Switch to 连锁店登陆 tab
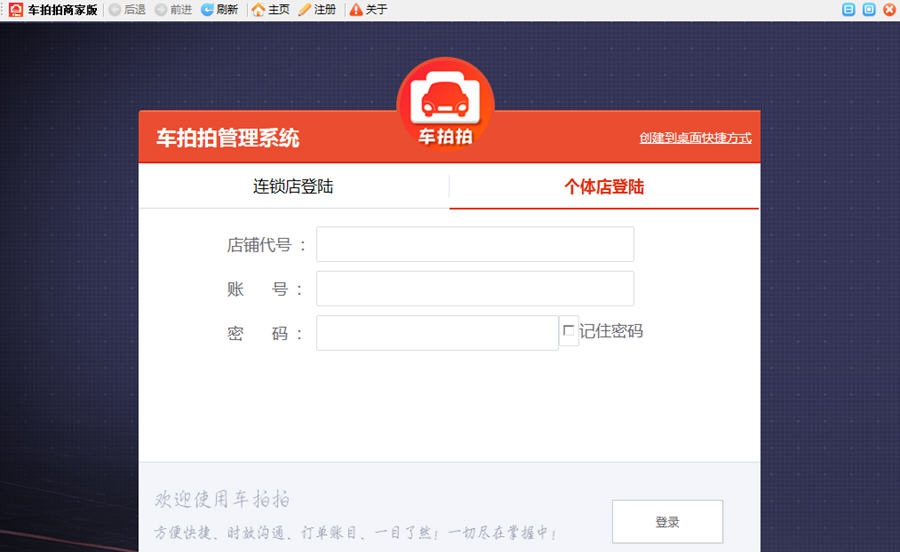 click(293, 186)
